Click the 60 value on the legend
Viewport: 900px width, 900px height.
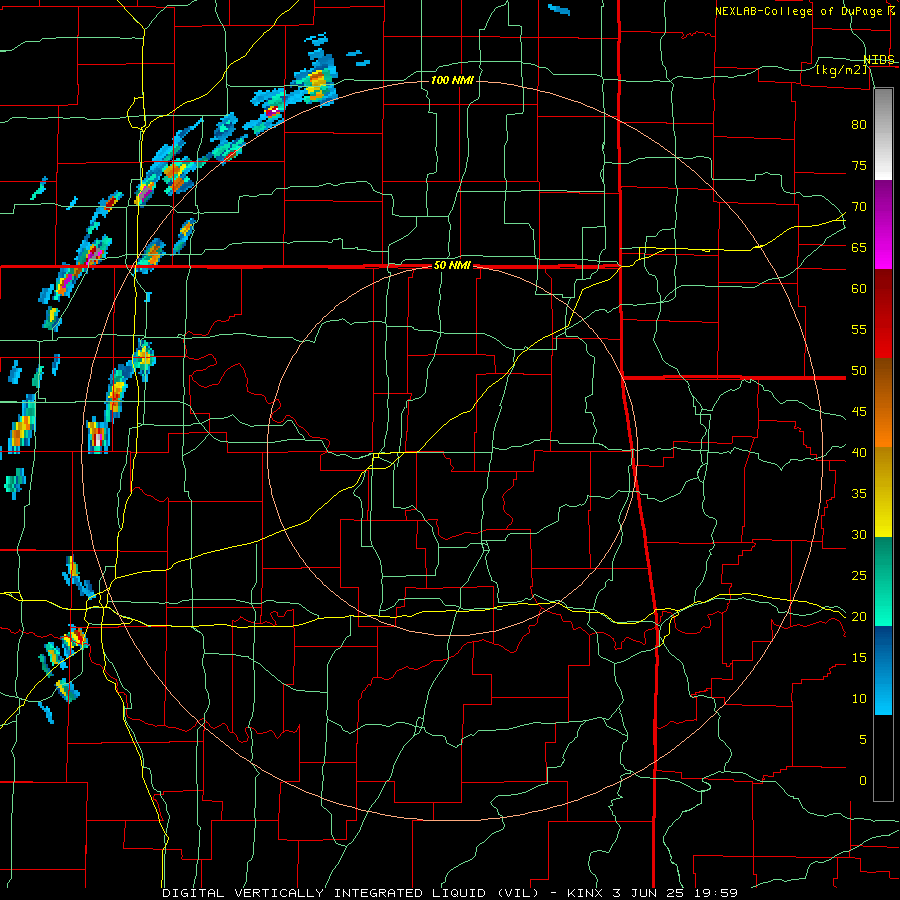(x=859, y=289)
